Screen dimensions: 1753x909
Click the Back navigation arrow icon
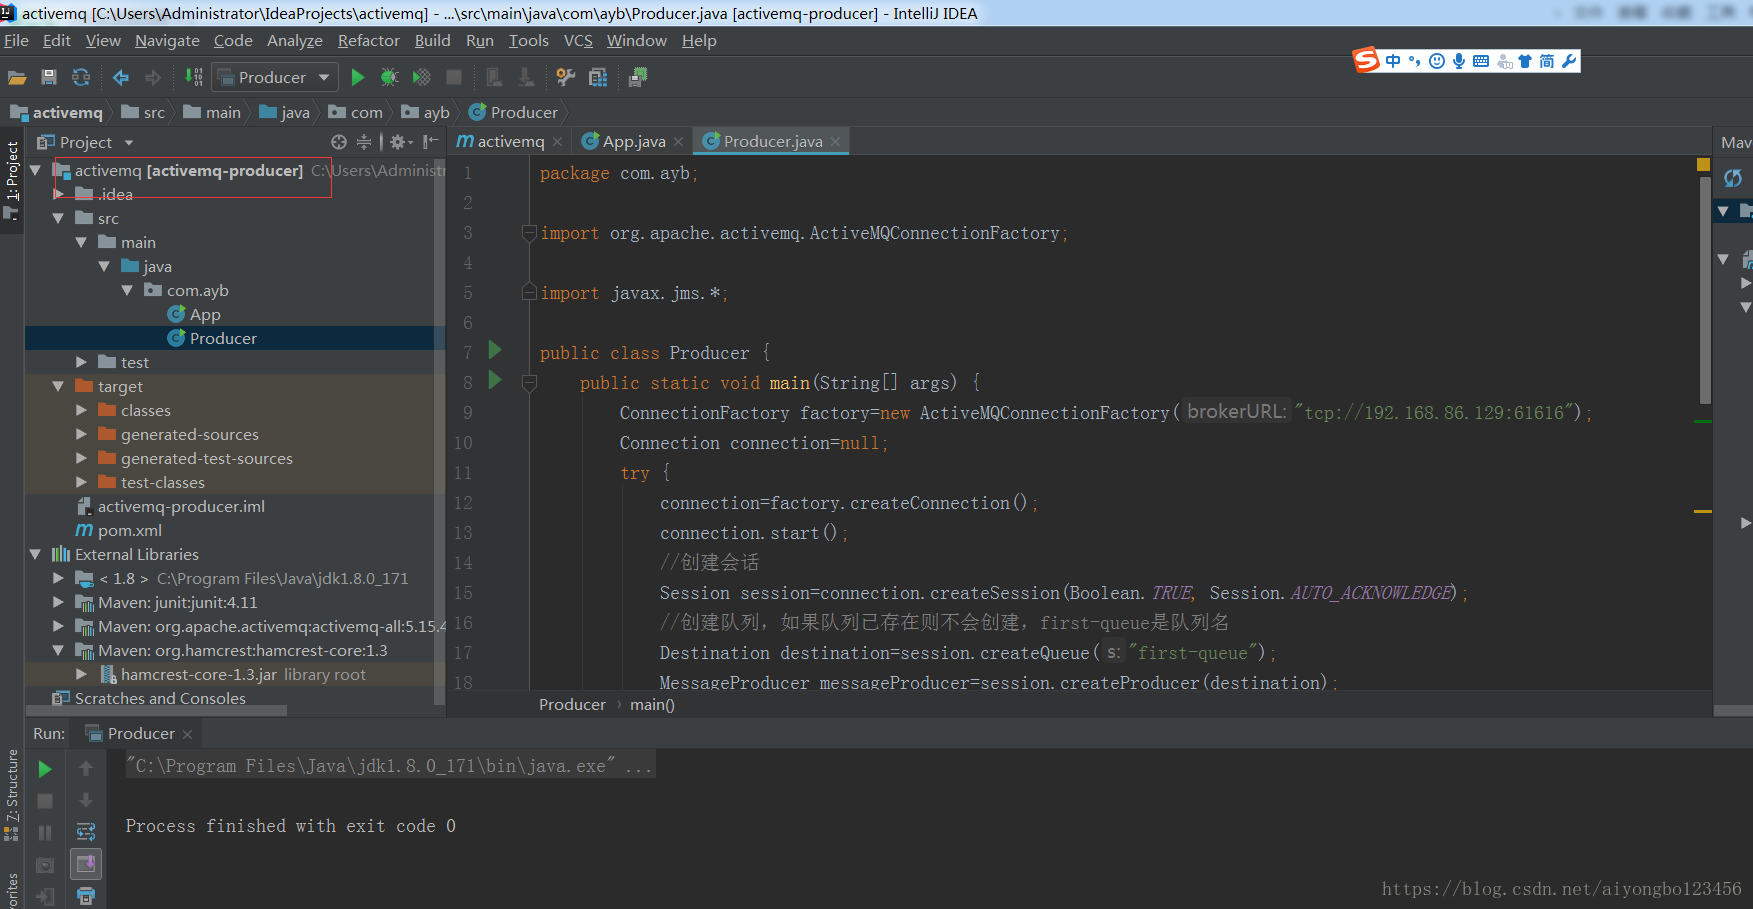pyautogui.click(x=121, y=77)
